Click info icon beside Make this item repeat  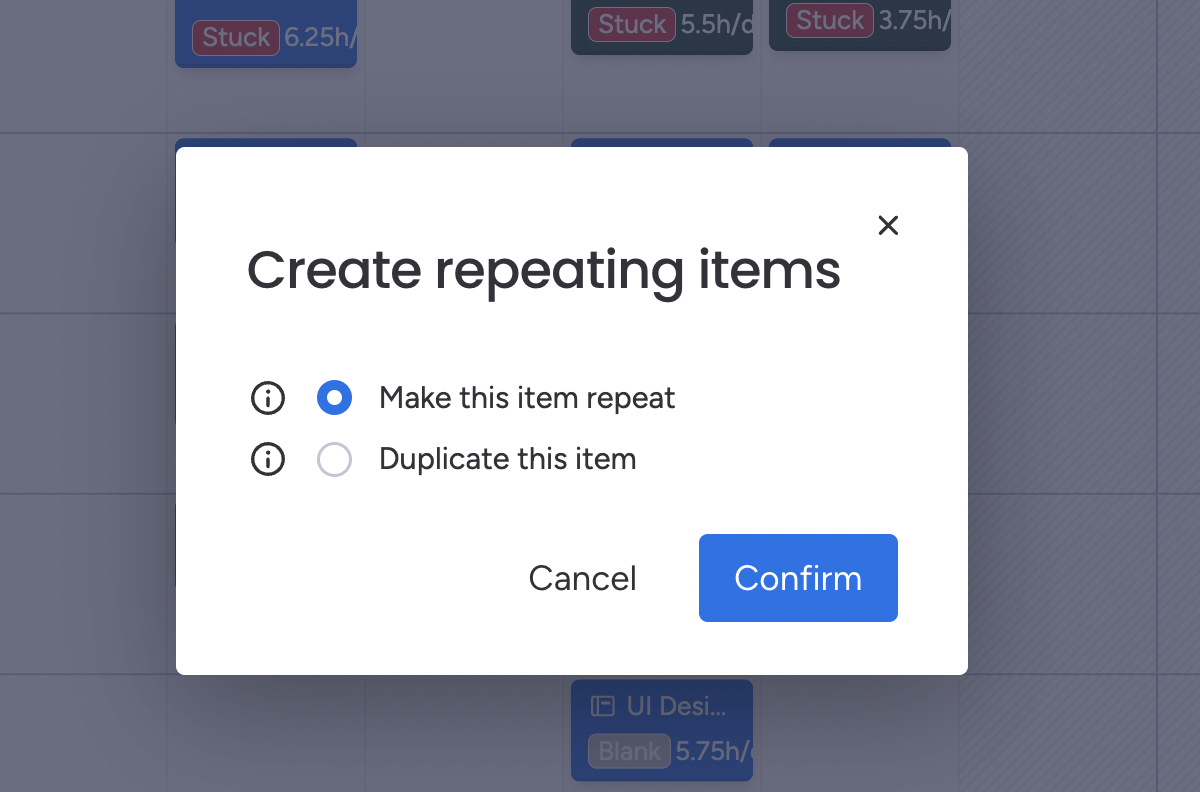click(x=267, y=398)
